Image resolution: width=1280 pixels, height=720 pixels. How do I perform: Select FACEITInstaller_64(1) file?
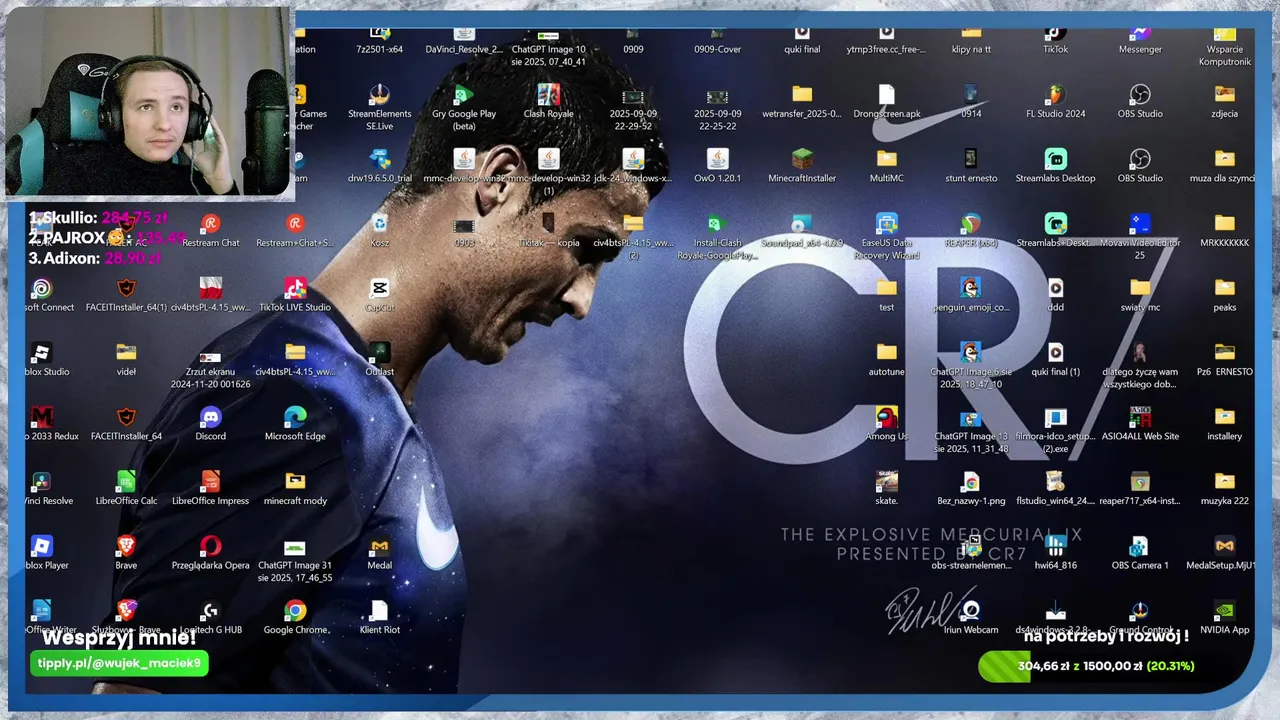click(126, 294)
